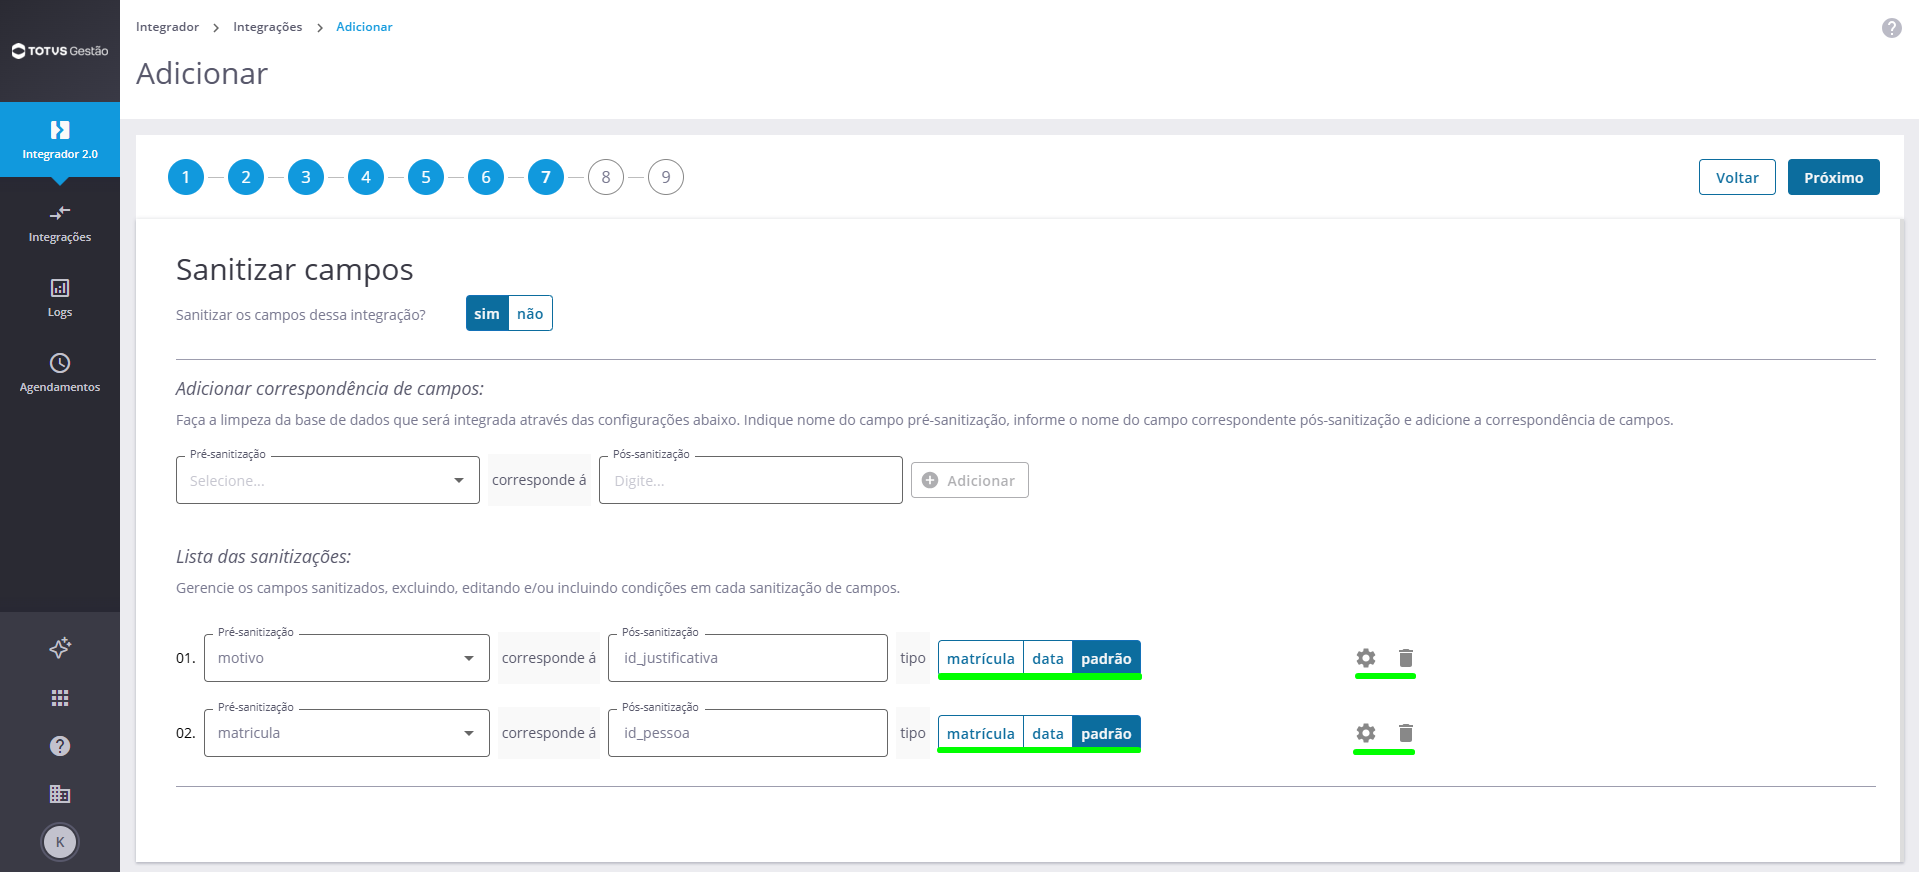
Task: Set sanitizar campos to não
Action: (530, 313)
